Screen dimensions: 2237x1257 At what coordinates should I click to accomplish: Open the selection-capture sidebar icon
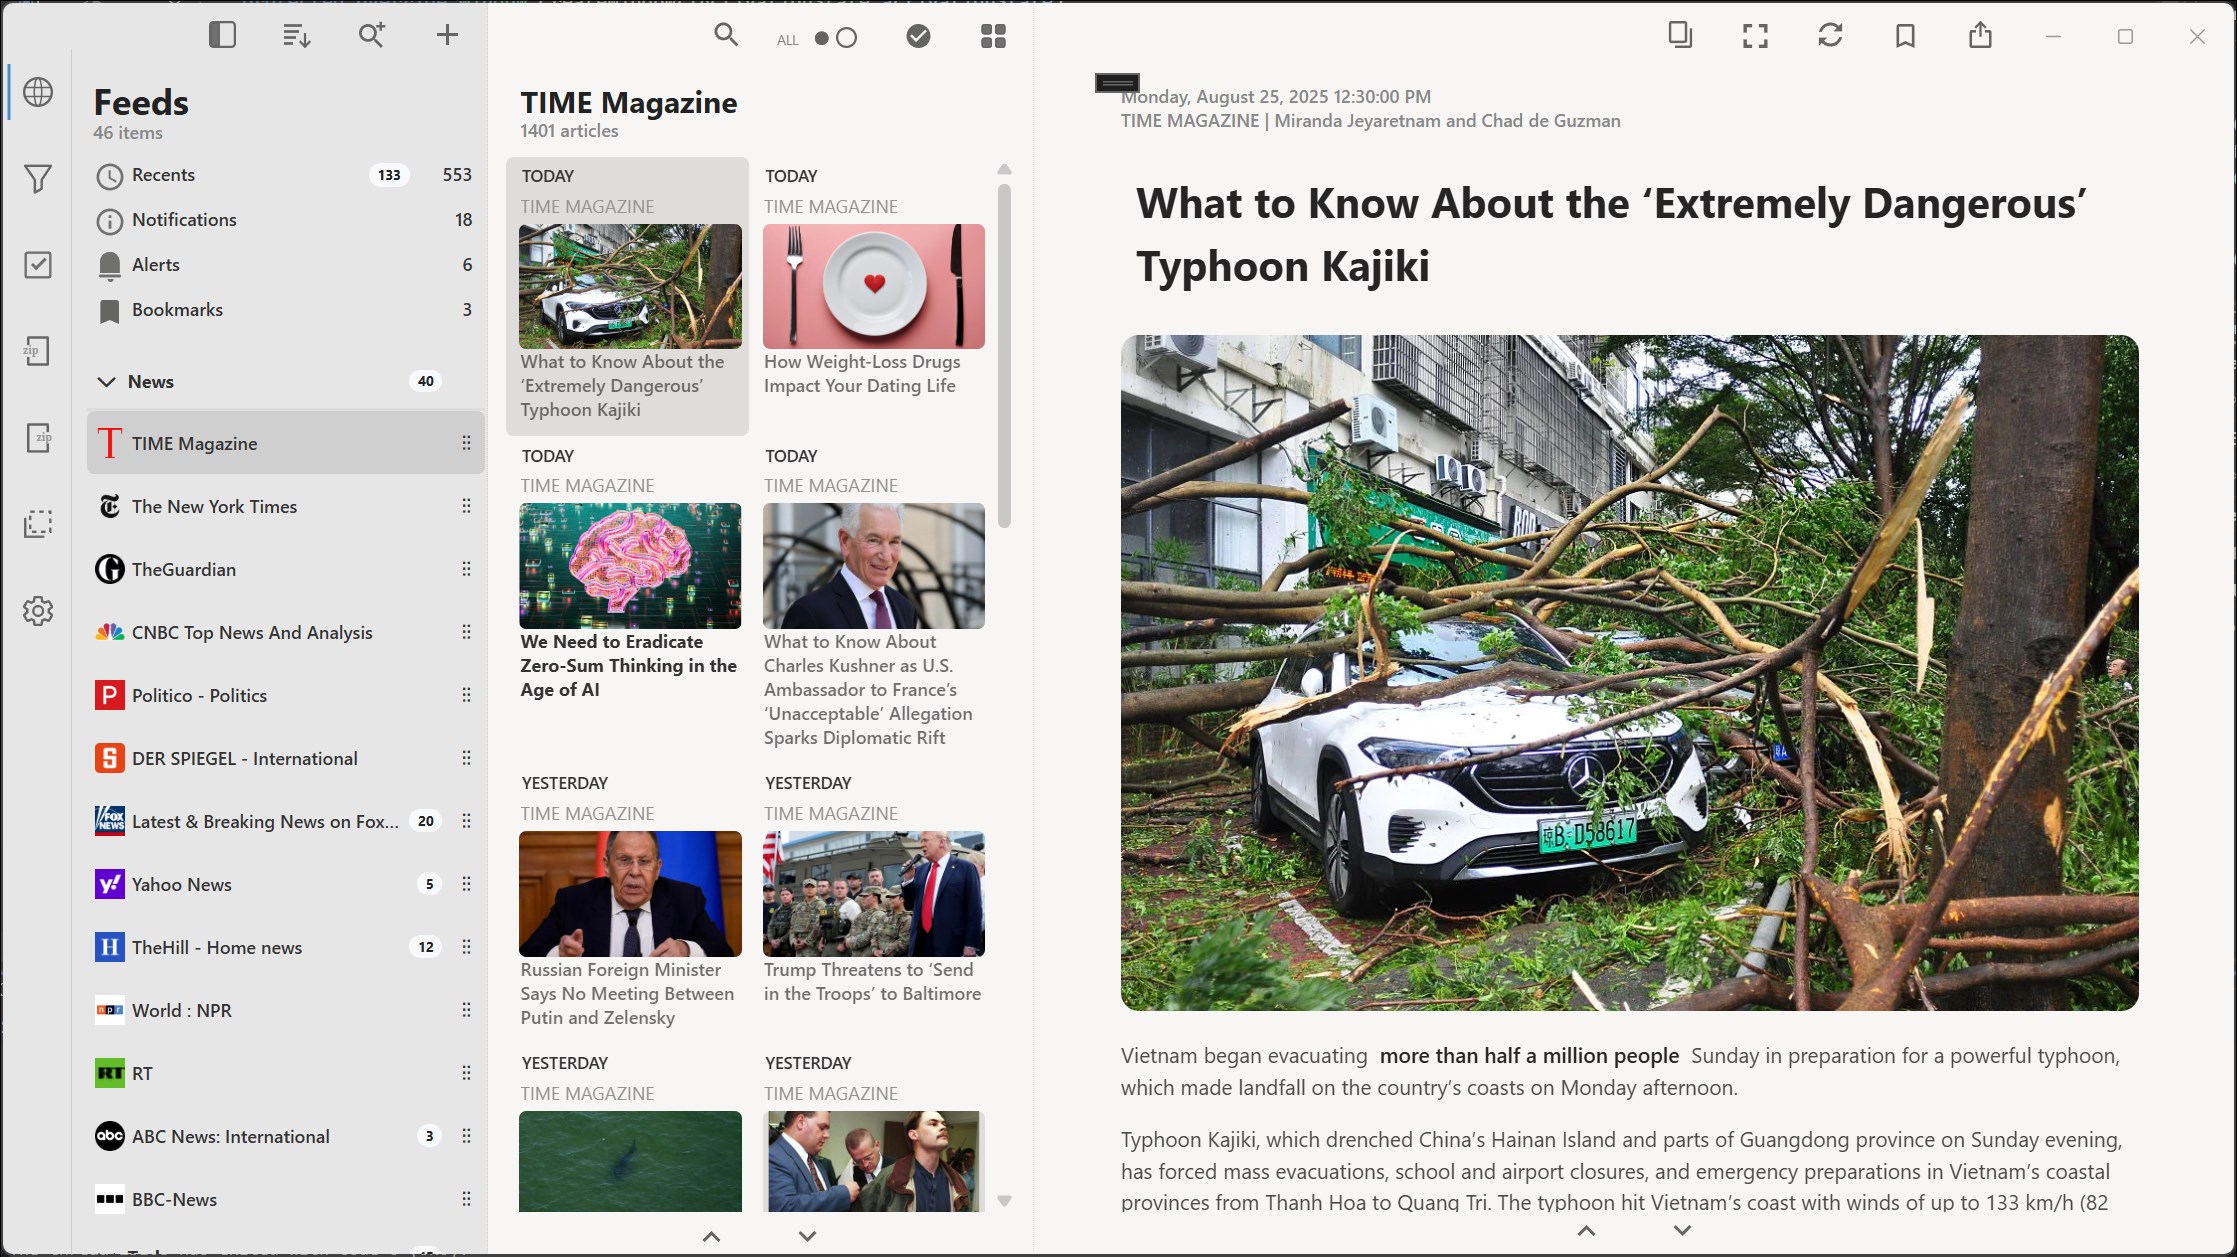(38, 524)
